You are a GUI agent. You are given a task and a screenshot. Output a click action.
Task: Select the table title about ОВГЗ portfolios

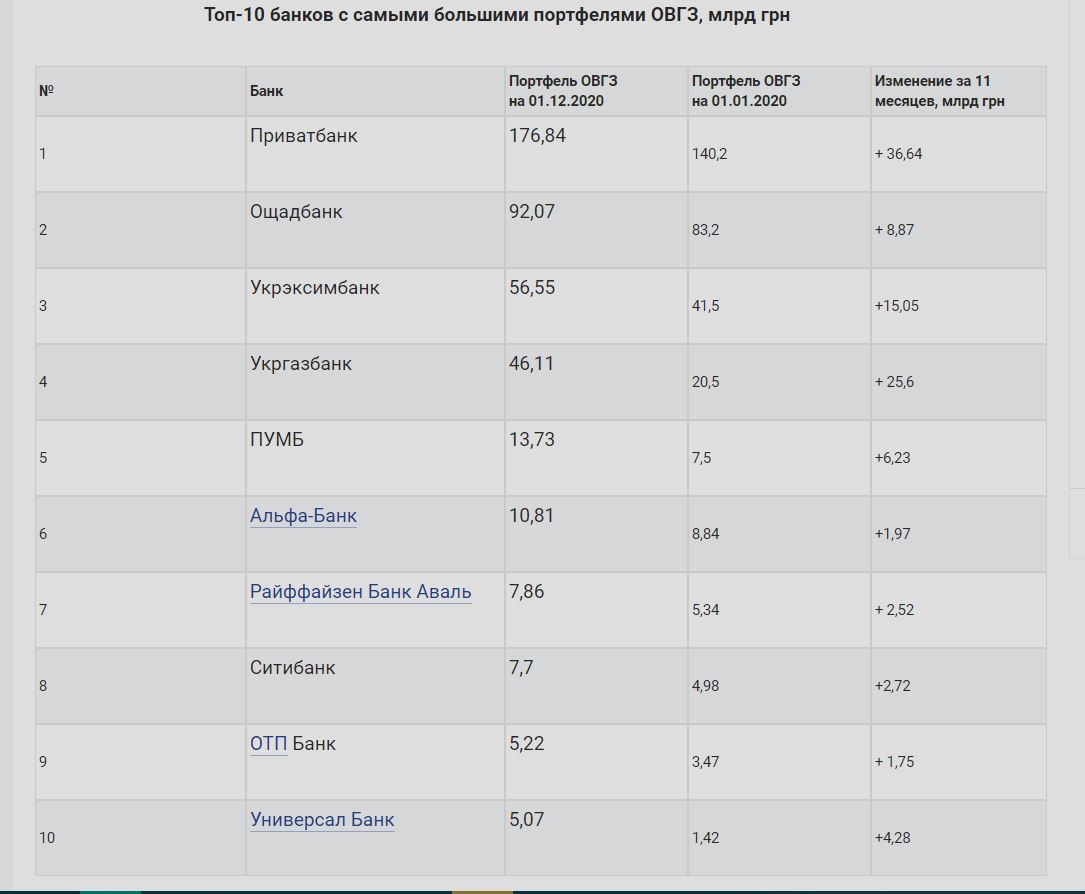click(x=497, y=15)
